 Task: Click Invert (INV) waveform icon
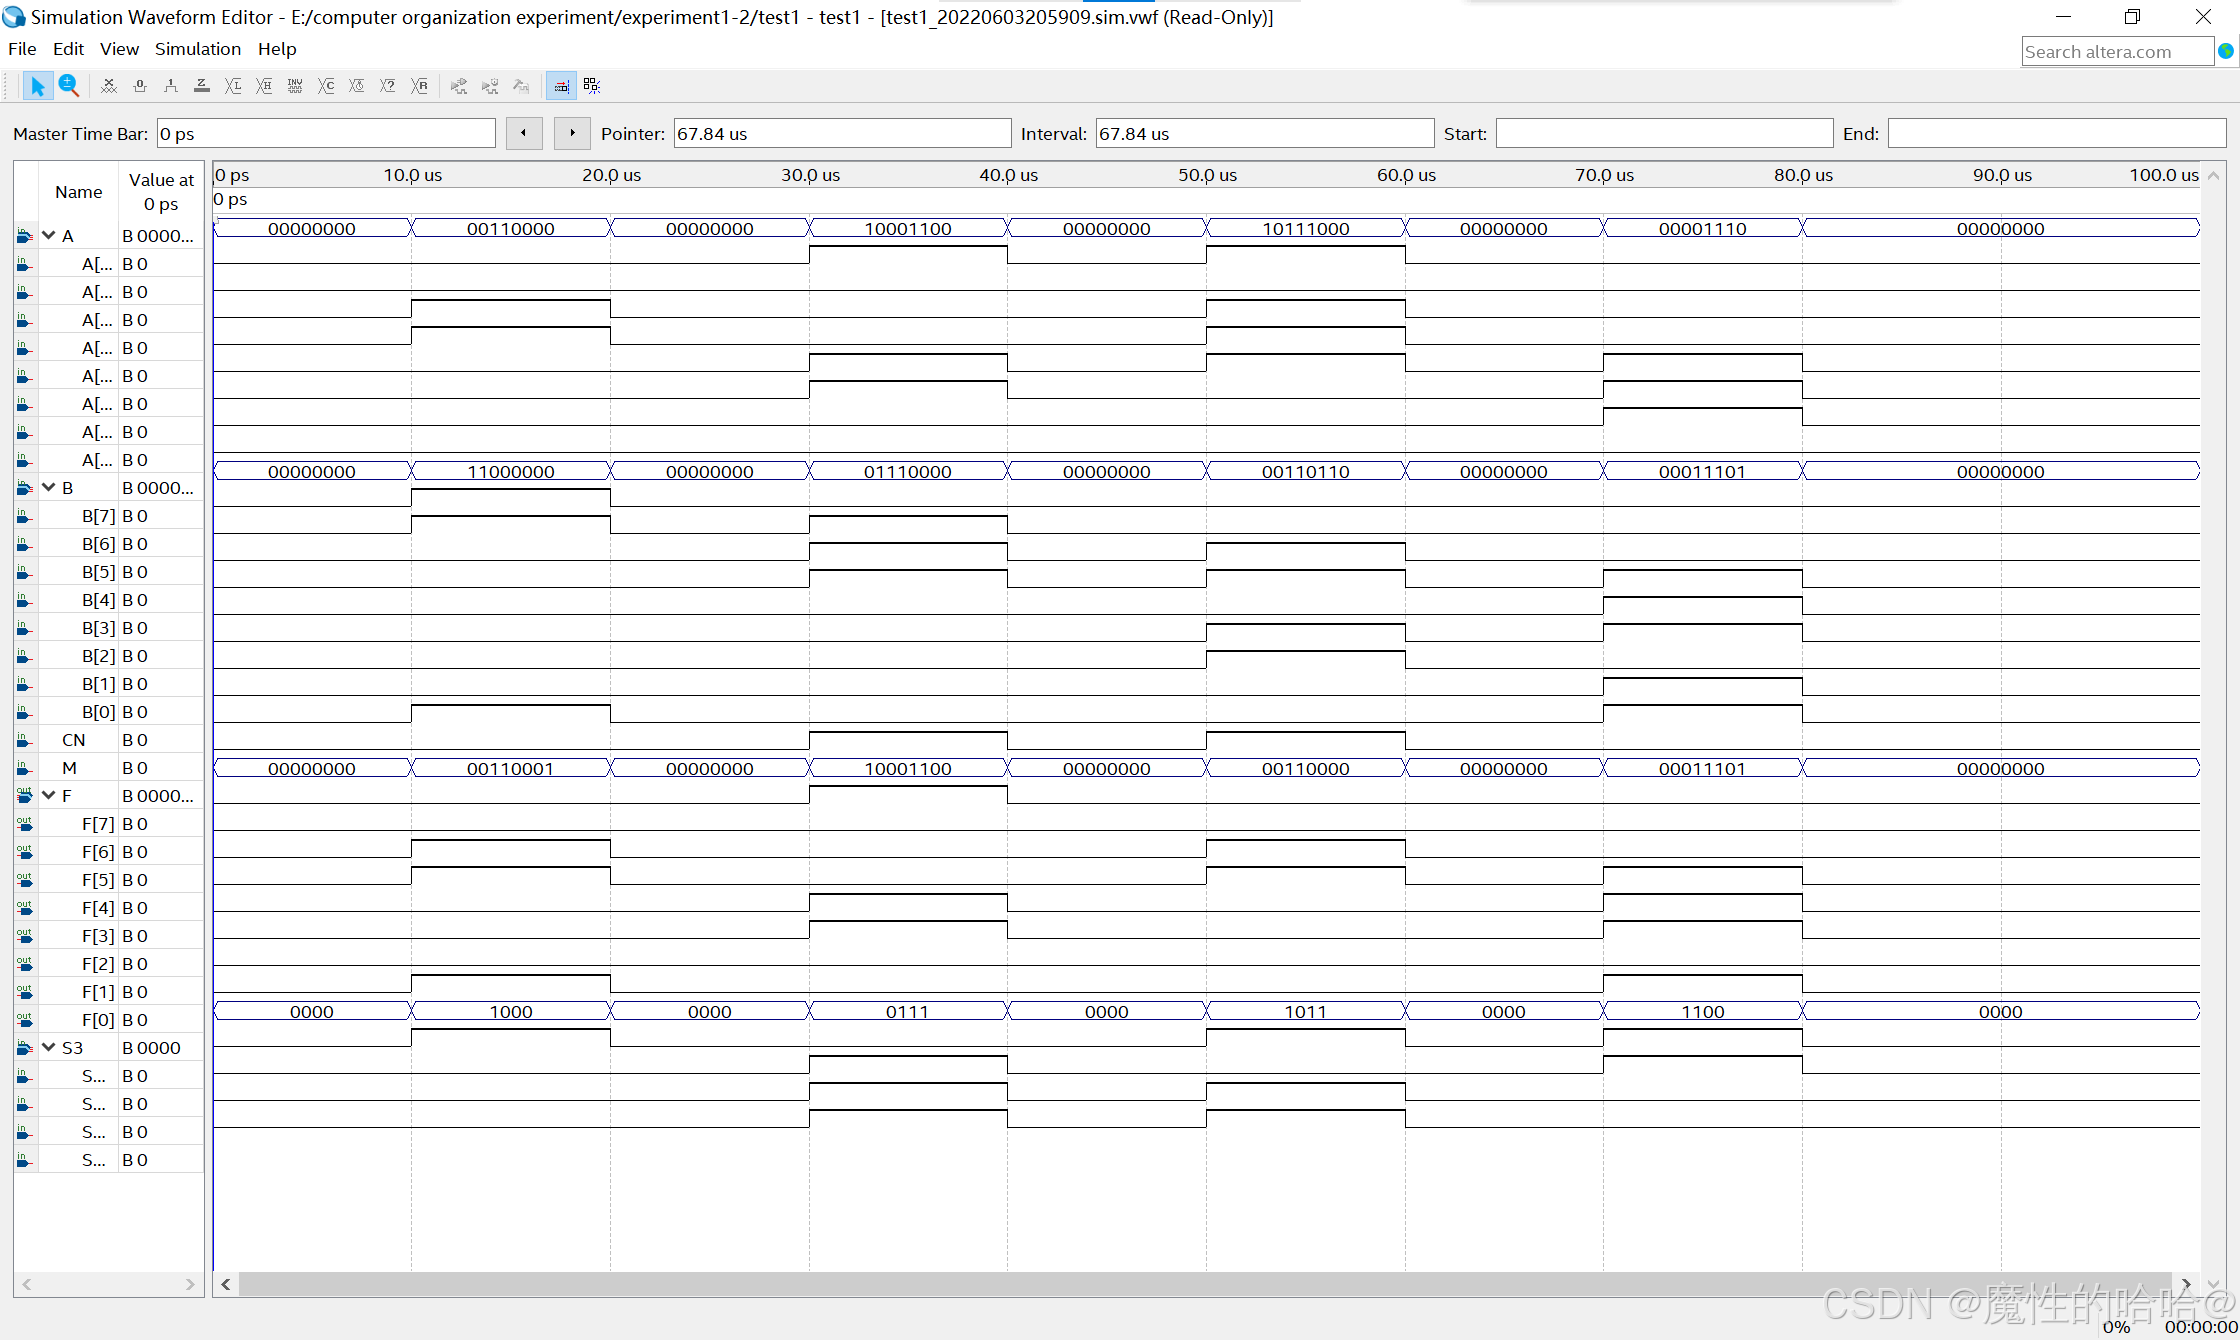coord(295,86)
